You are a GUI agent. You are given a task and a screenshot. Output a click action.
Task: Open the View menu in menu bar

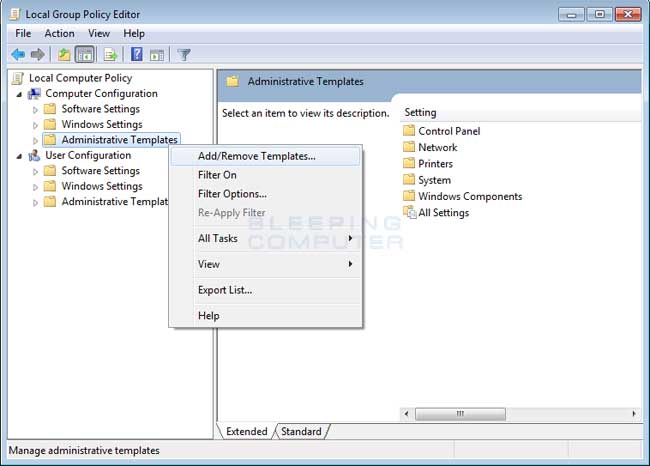99,34
